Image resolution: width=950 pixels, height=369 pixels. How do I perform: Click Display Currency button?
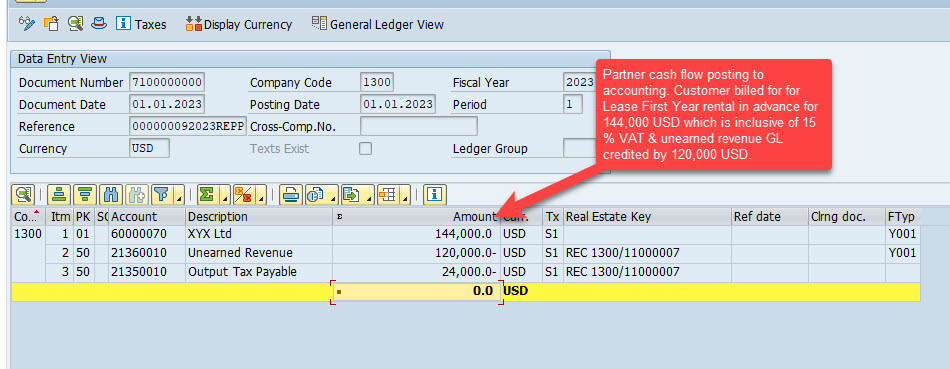pyautogui.click(x=239, y=24)
